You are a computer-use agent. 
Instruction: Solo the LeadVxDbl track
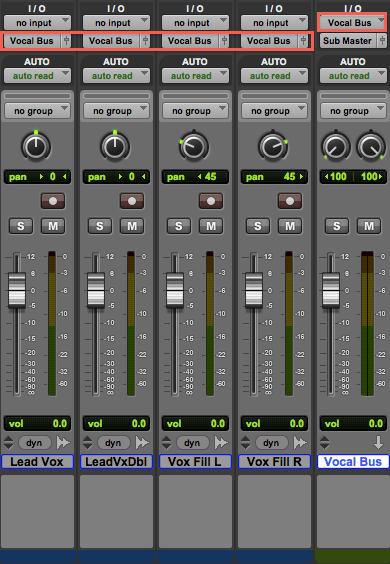click(x=100, y=226)
